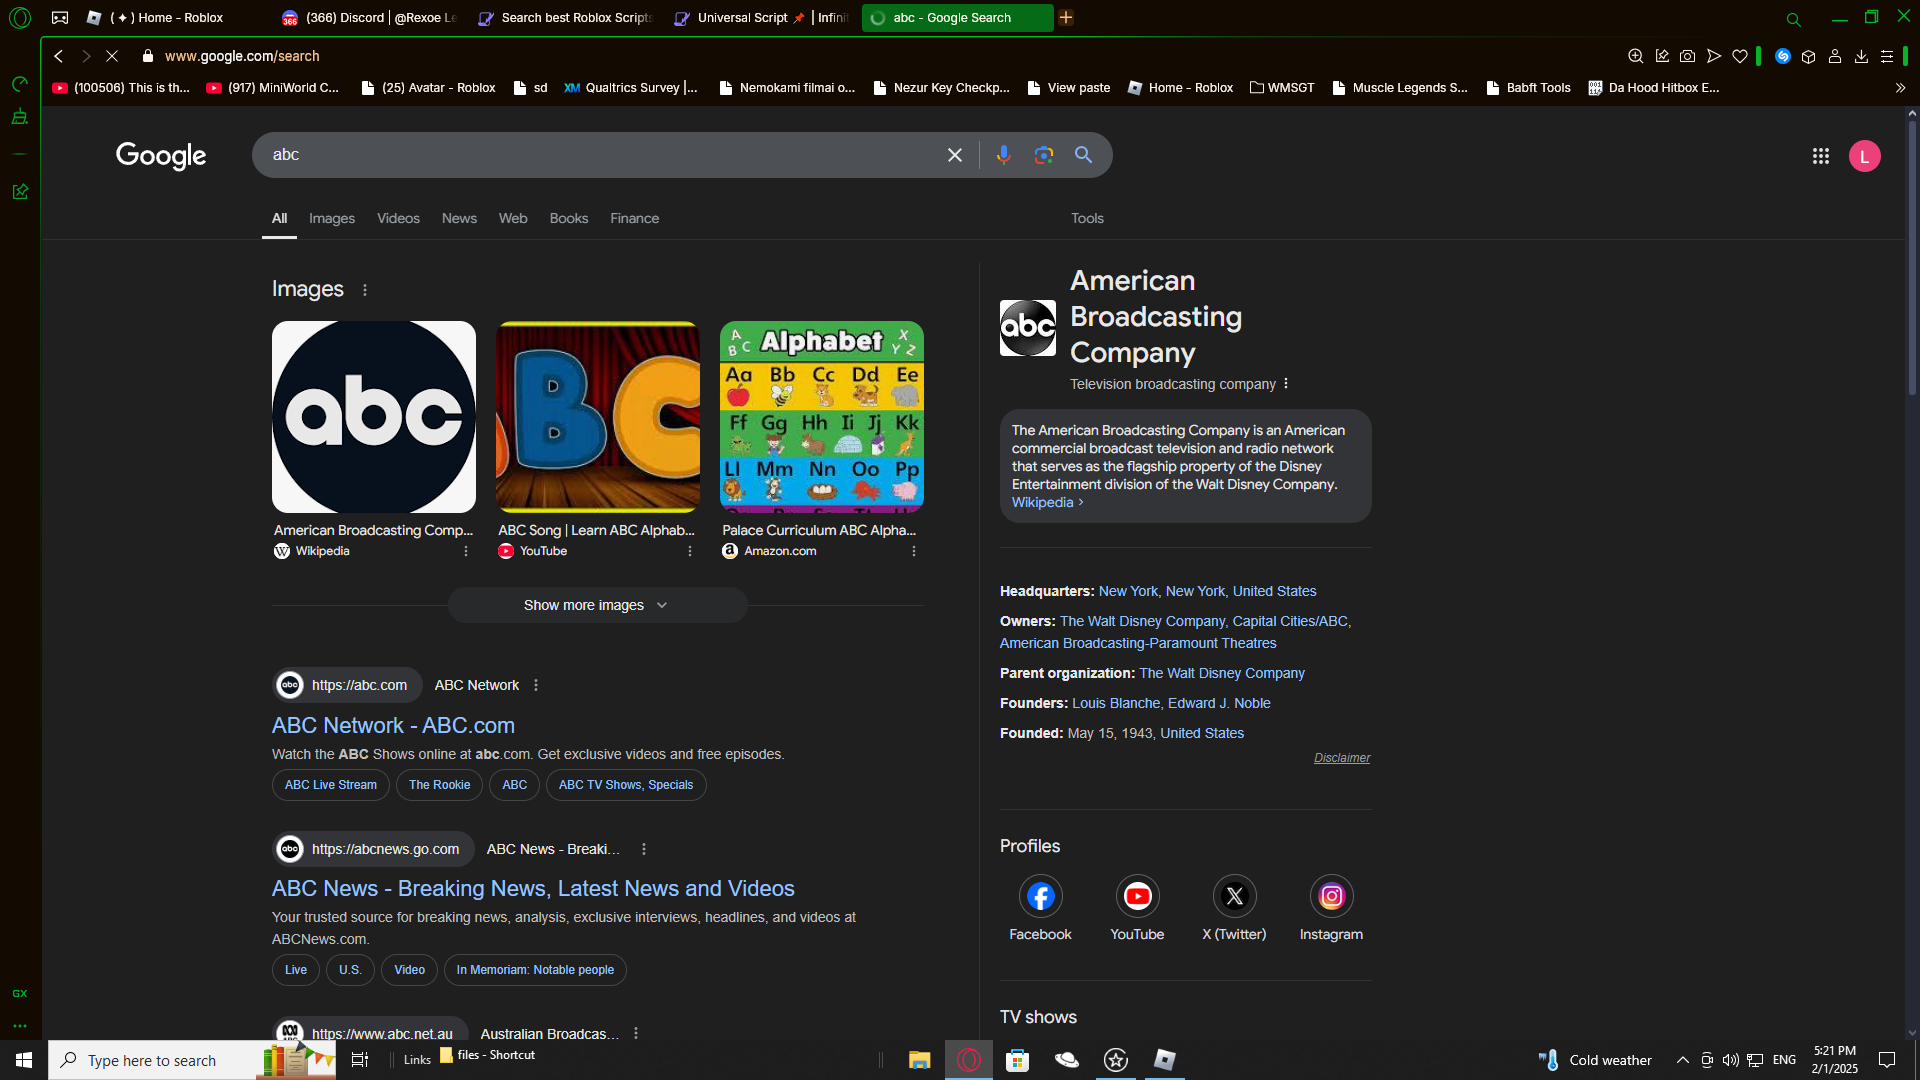Open more options beside Images heading

[365, 290]
